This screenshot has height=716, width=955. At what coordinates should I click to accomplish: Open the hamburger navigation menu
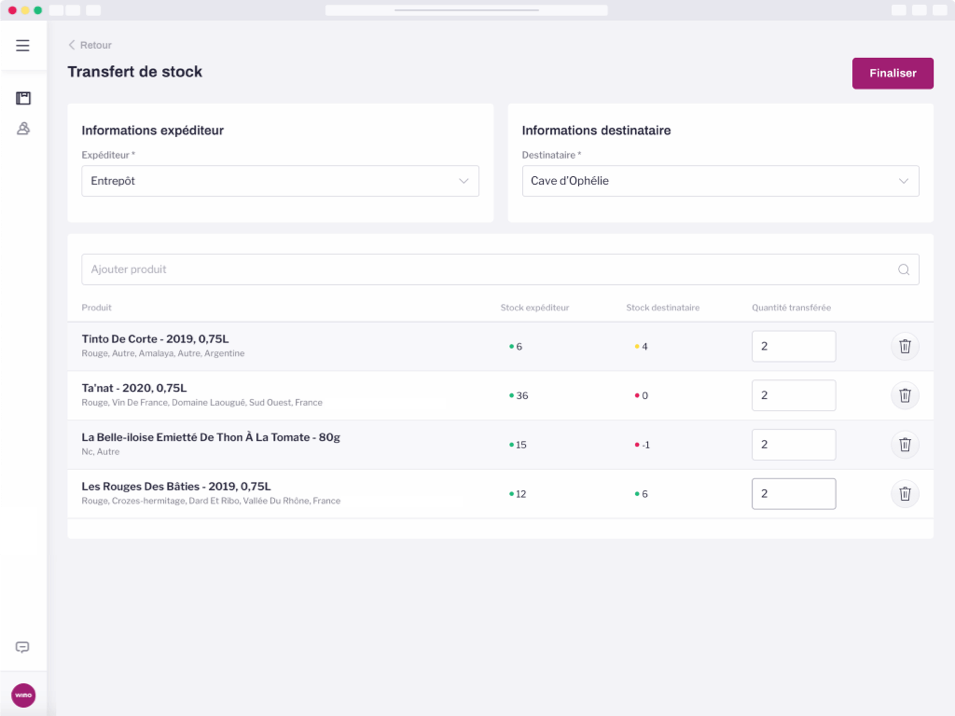(x=22, y=45)
